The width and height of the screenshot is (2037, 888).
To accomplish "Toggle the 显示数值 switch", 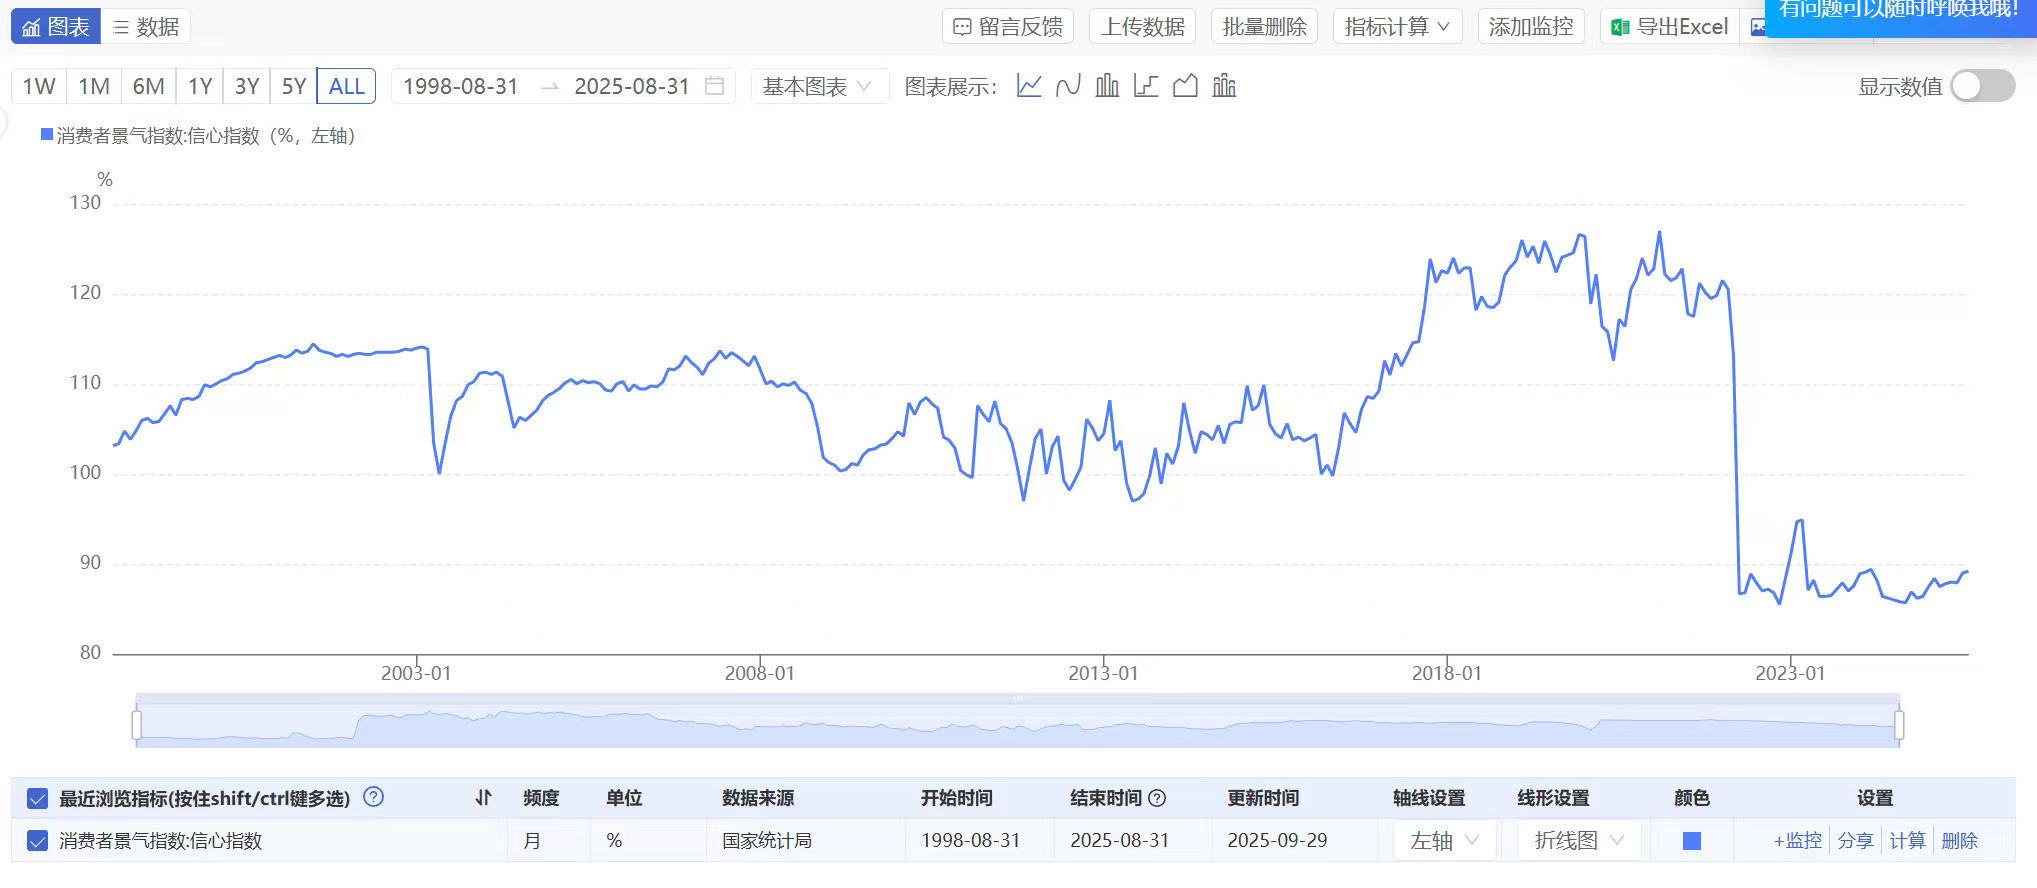I will coord(1982,86).
